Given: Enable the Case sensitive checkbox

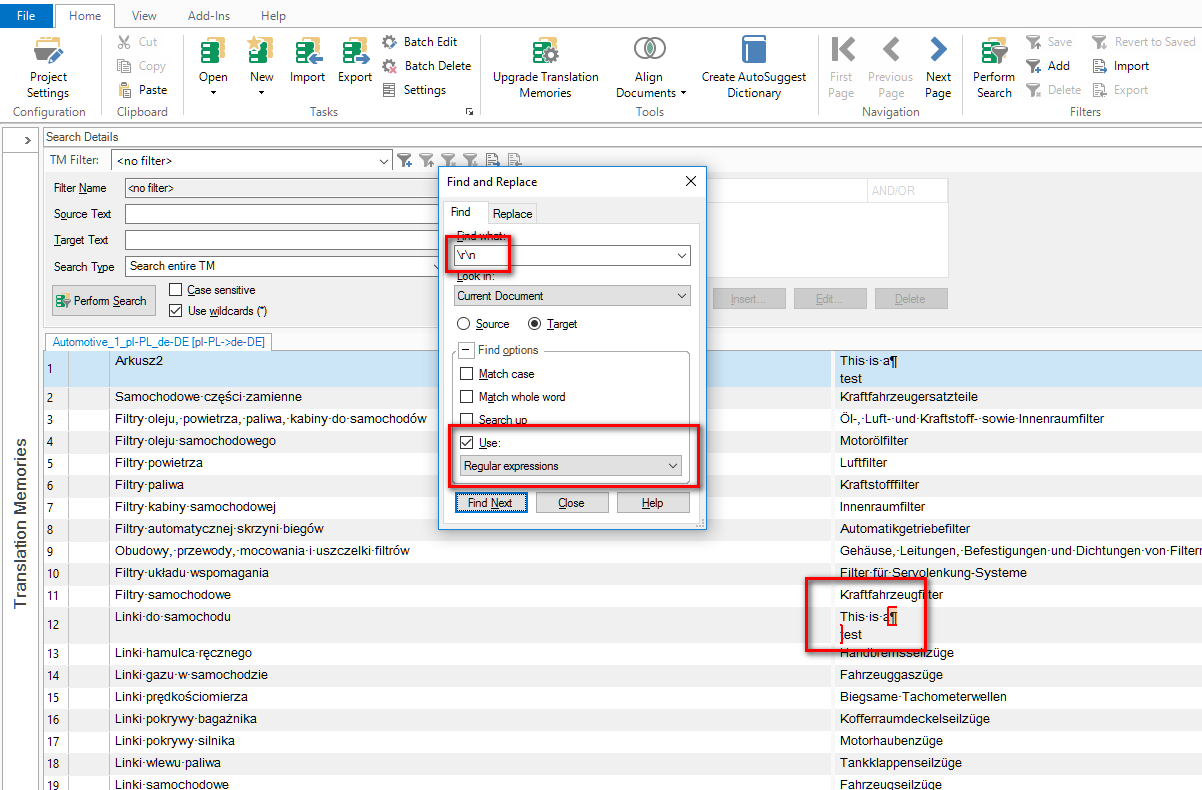Looking at the screenshot, I should [x=176, y=290].
